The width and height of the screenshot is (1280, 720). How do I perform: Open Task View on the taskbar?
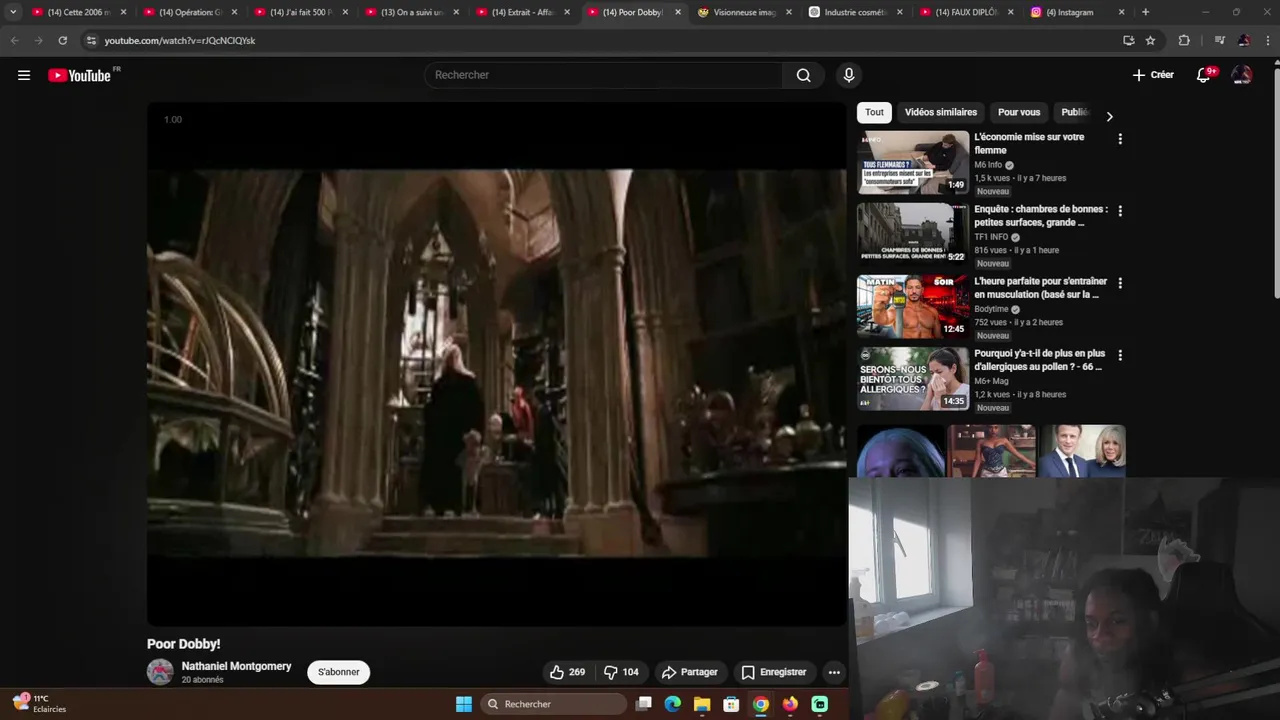[x=644, y=704]
